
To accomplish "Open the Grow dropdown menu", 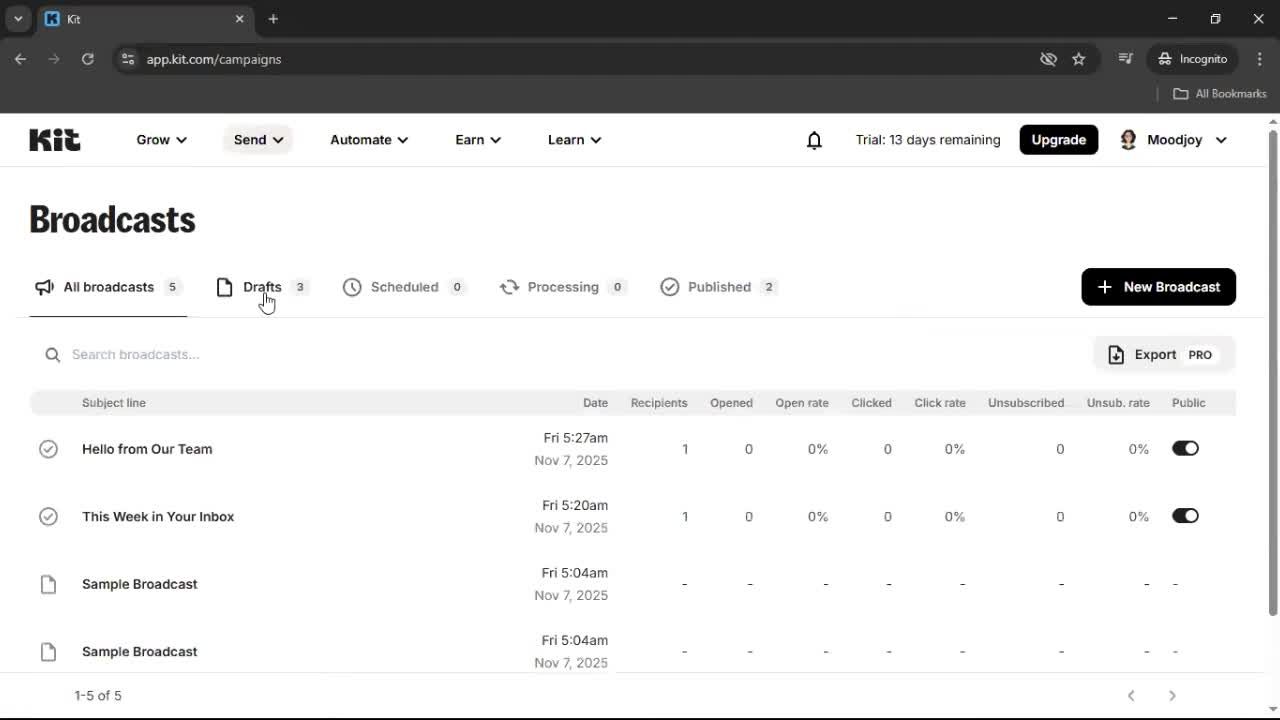I will click(160, 140).
